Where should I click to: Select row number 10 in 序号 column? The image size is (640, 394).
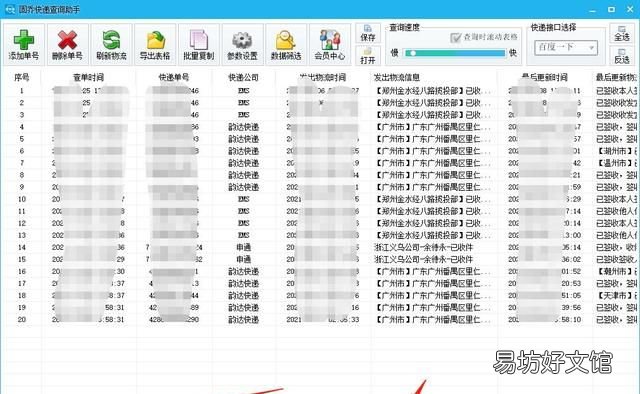coord(22,199)
